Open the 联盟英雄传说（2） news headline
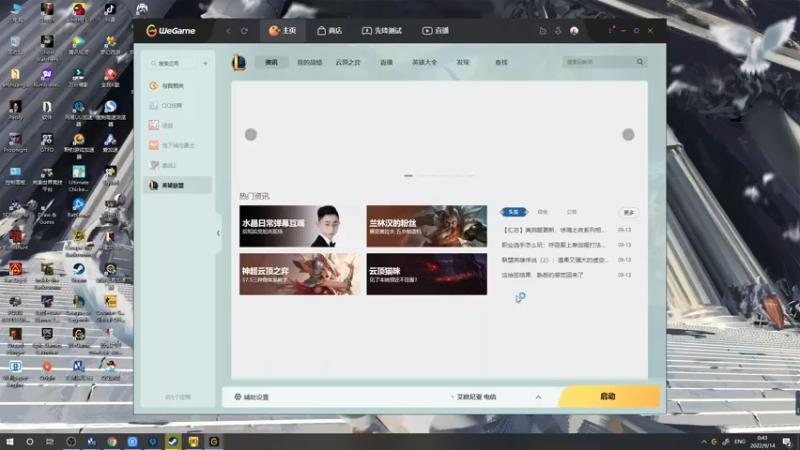 click(x=555, y=260)
